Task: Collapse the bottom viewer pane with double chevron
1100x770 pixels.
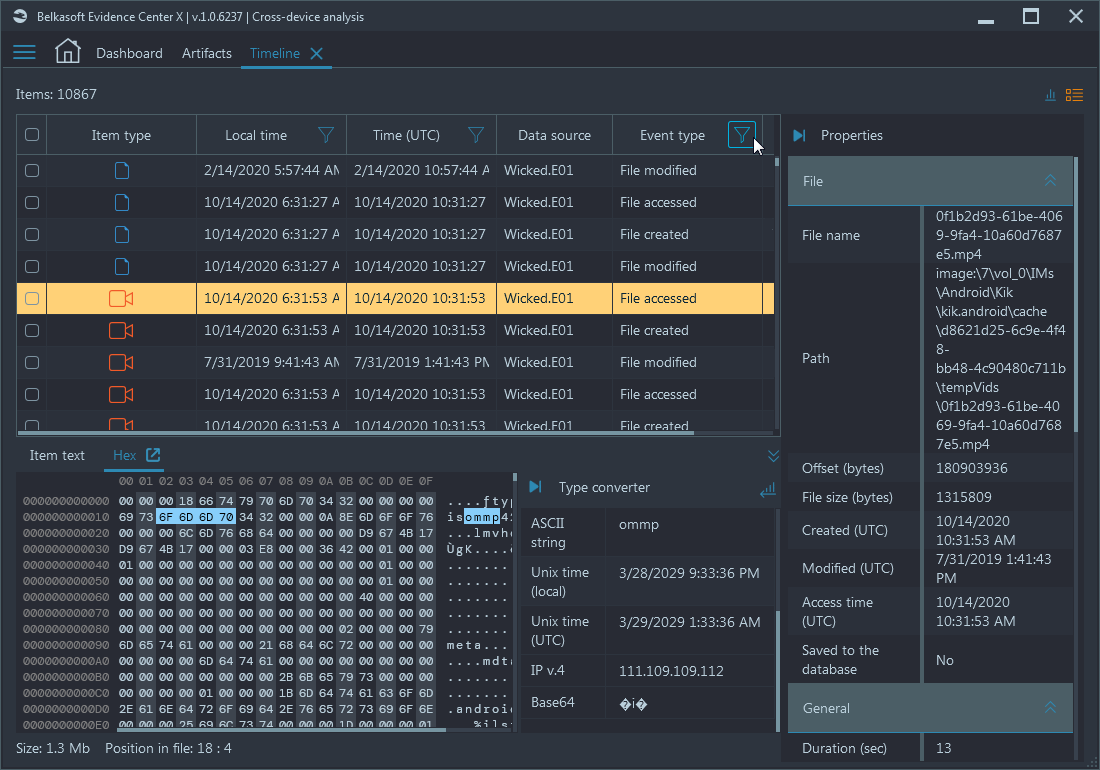Action: [x=773, y=456]
